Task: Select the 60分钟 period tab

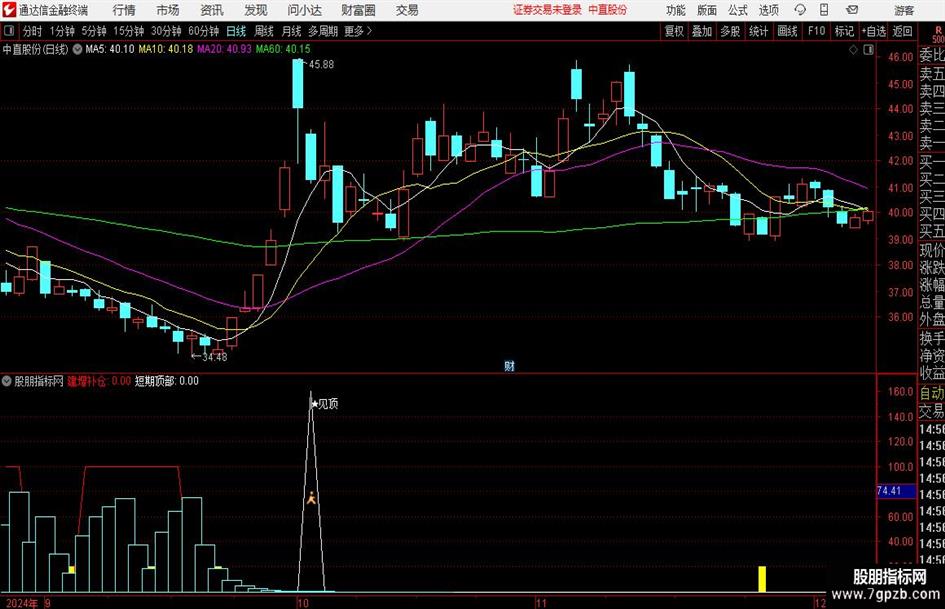Action: coord(204,31)
